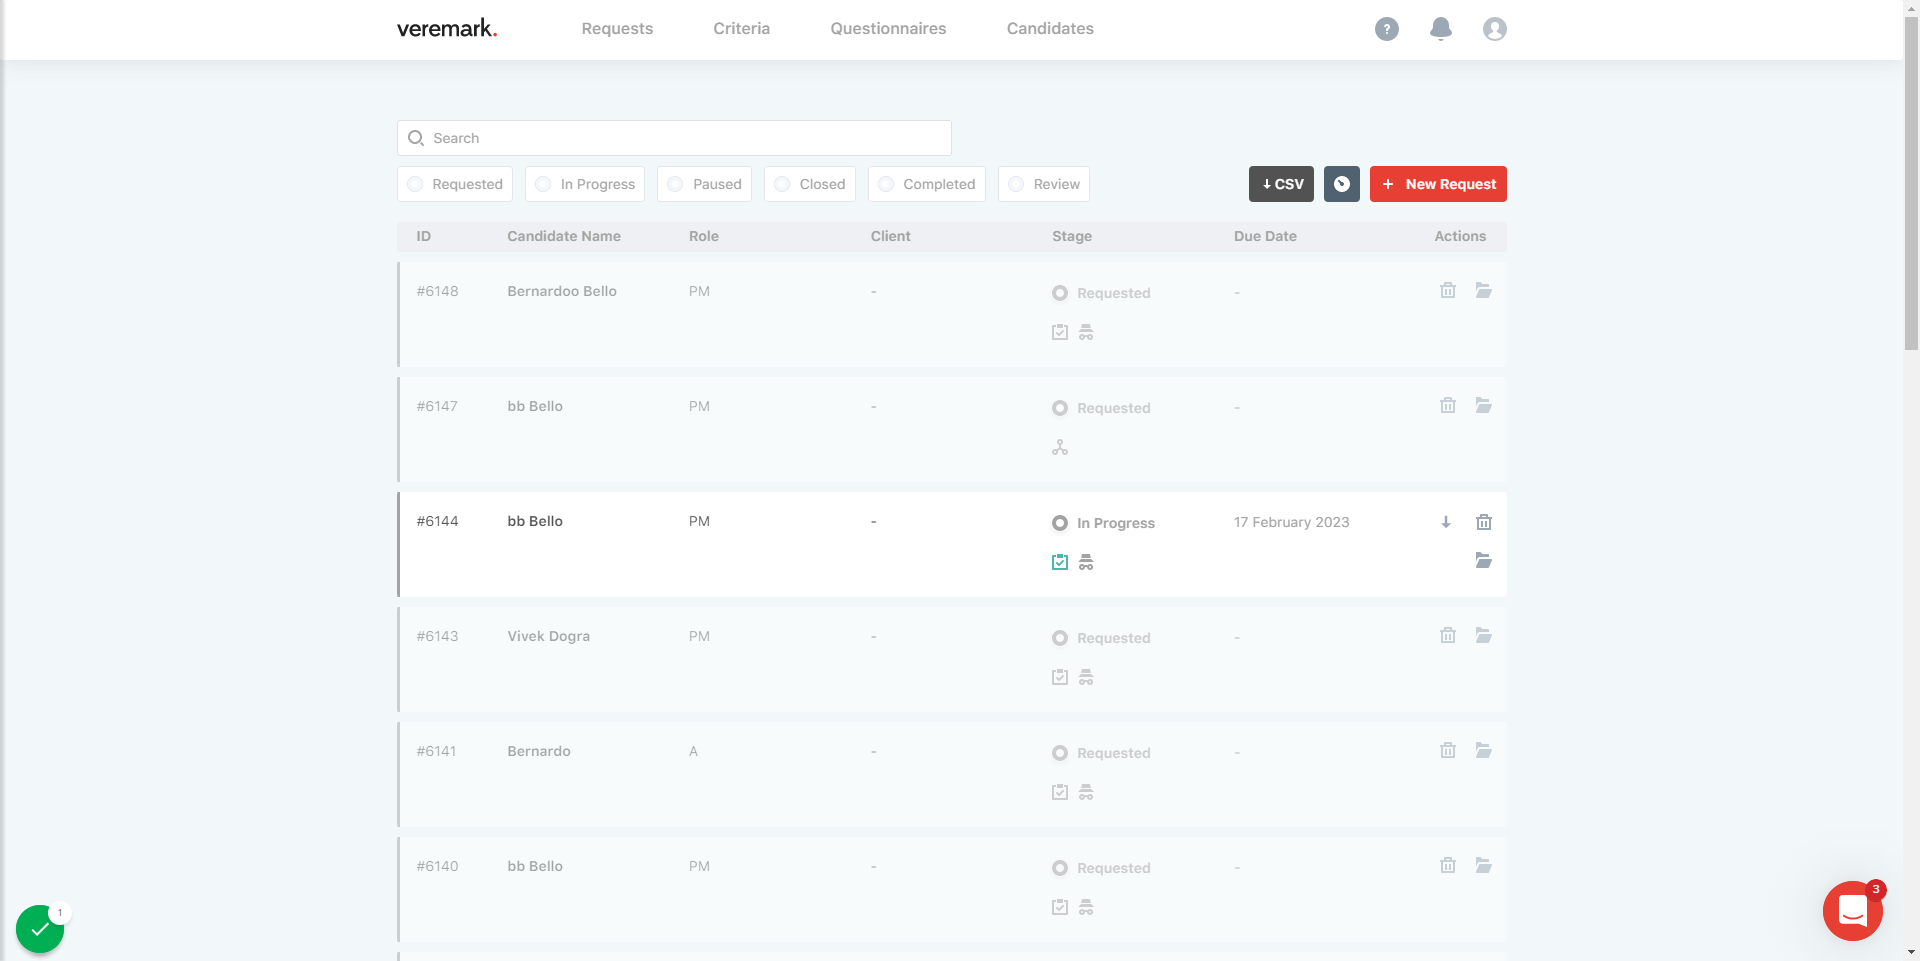The image size is (1920, 961).
Task: Go to the Requests tab
Action: tap(617, 29)
